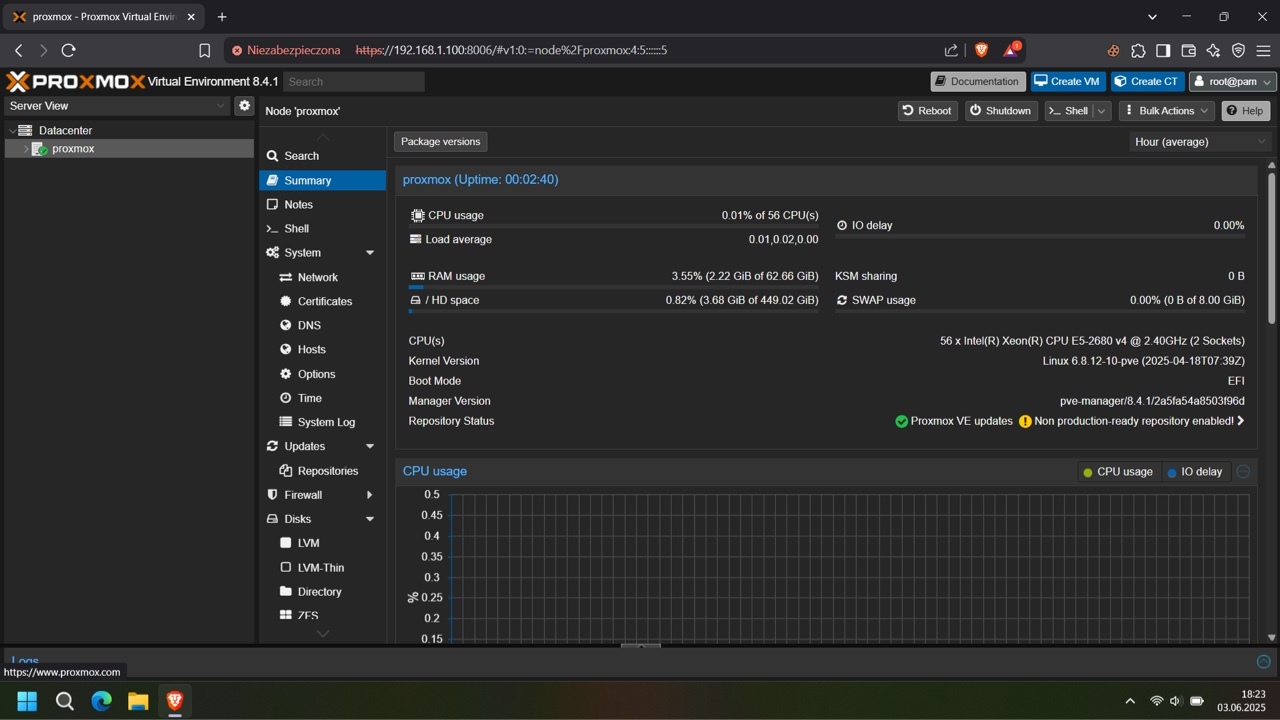
Task: Click the proxmox node icon in tree
Action: coord(40,149)
